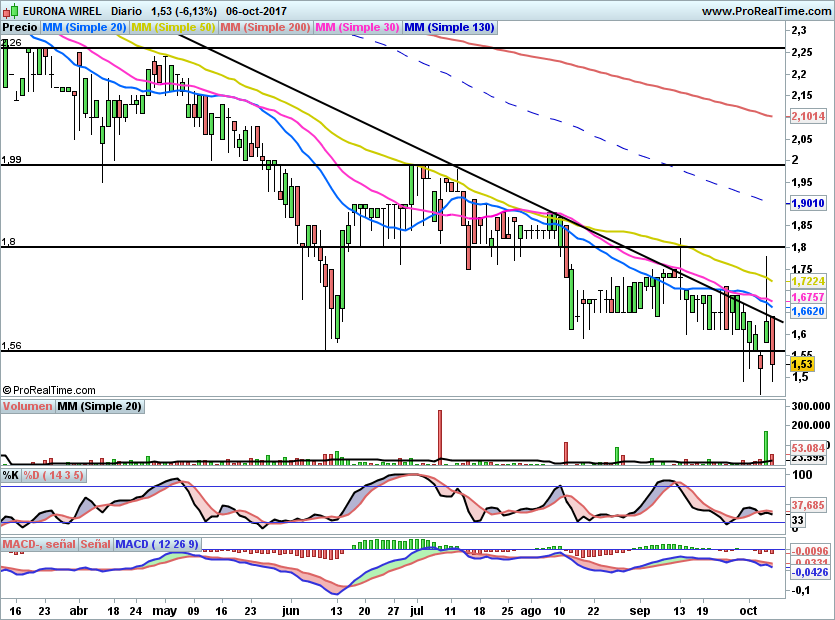Click the www.ProRealTime.com link at top
835x620 pixels.
[766, 11]
